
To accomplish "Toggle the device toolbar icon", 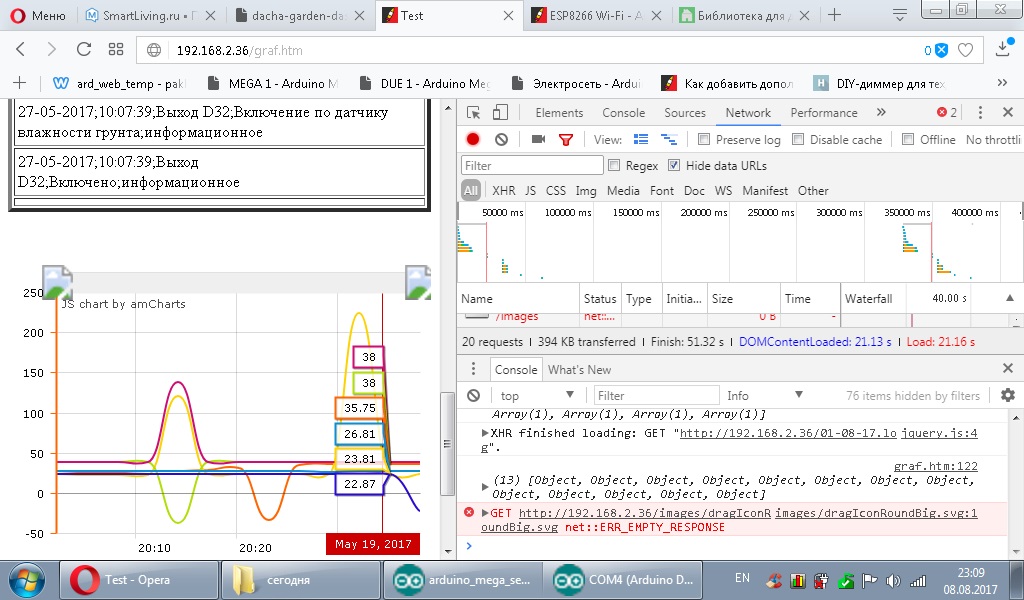I will pos(501,113).
